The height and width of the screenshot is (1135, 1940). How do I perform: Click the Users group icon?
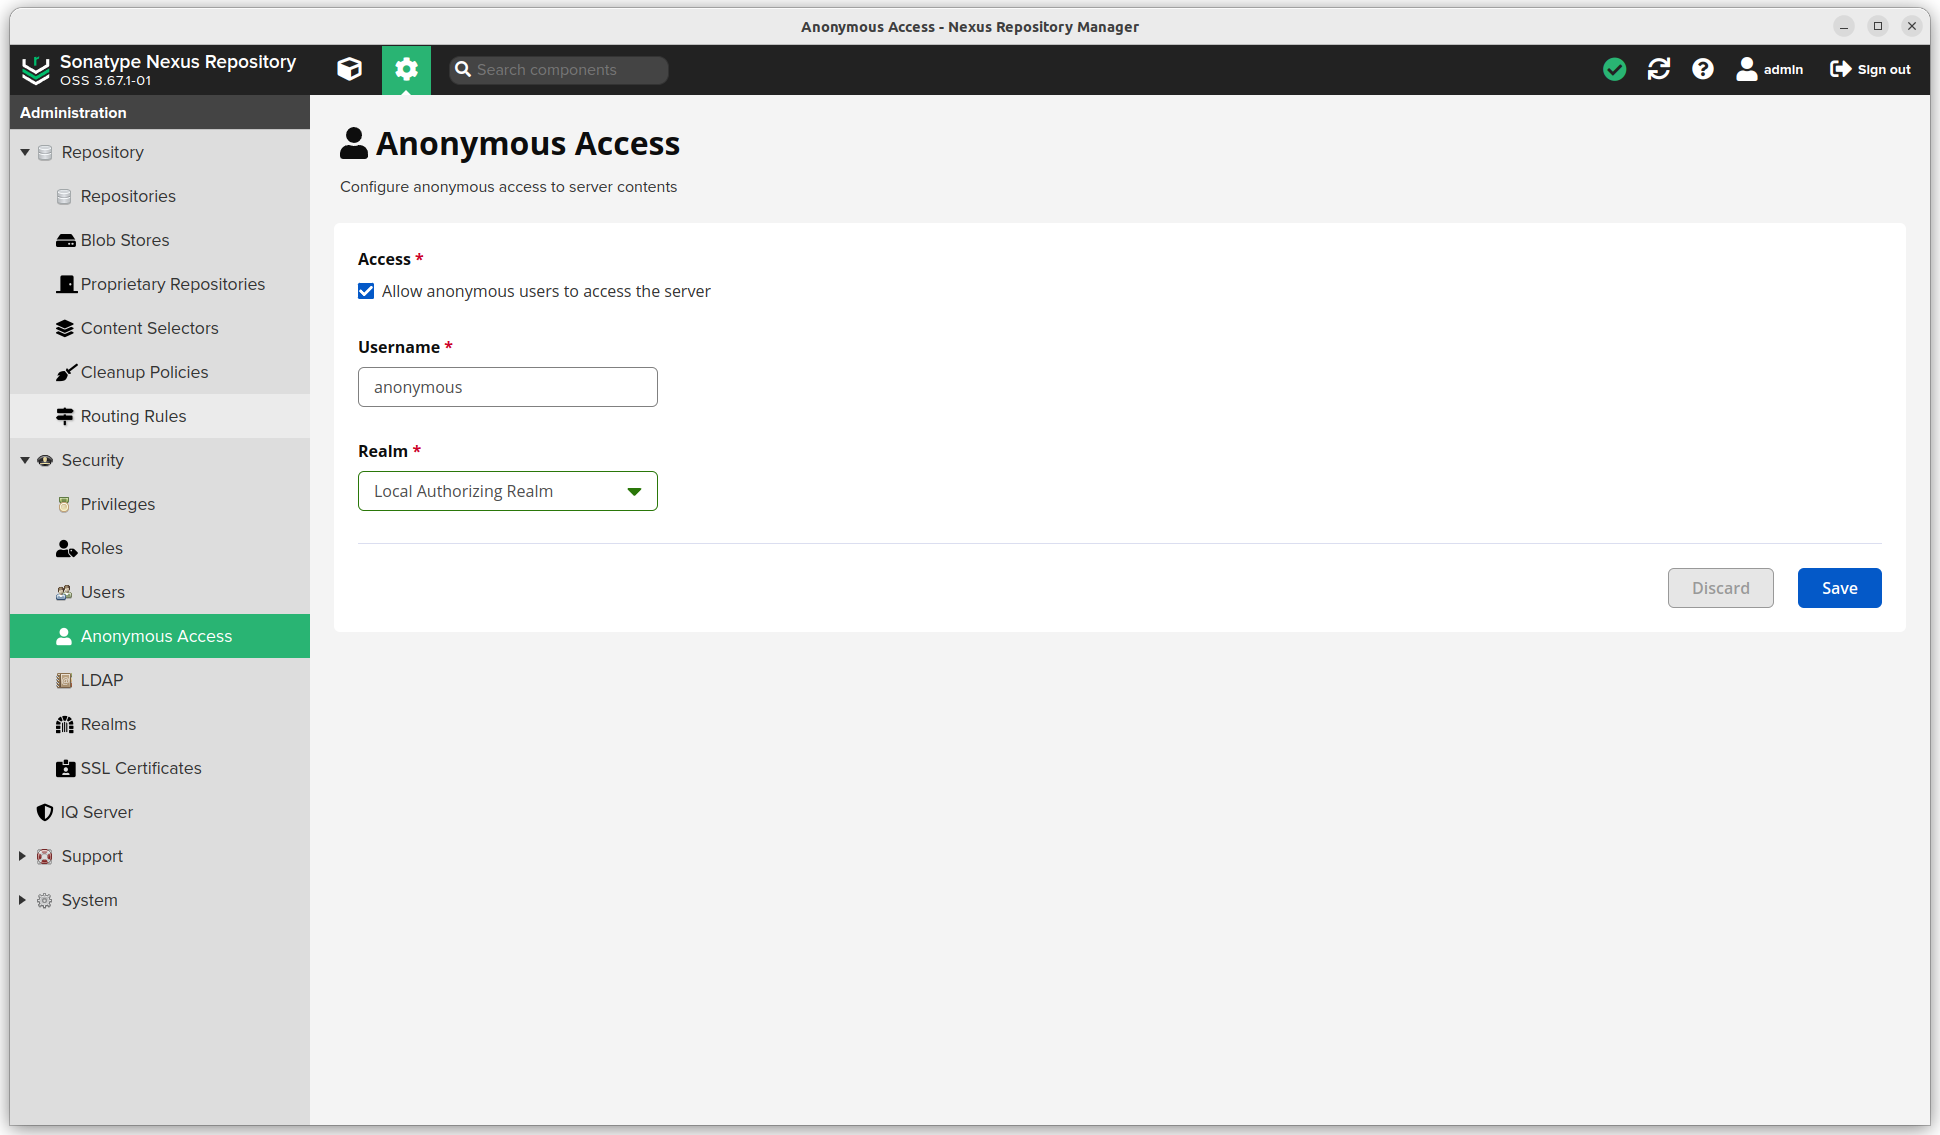(64, 592)
